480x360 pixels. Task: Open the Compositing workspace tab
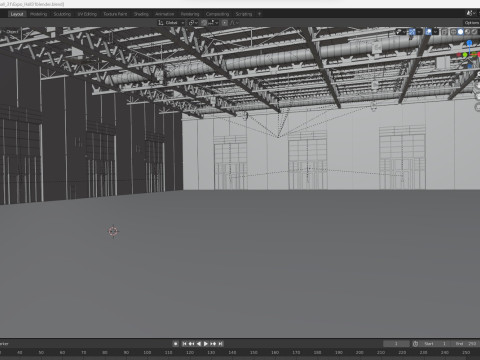217,14
